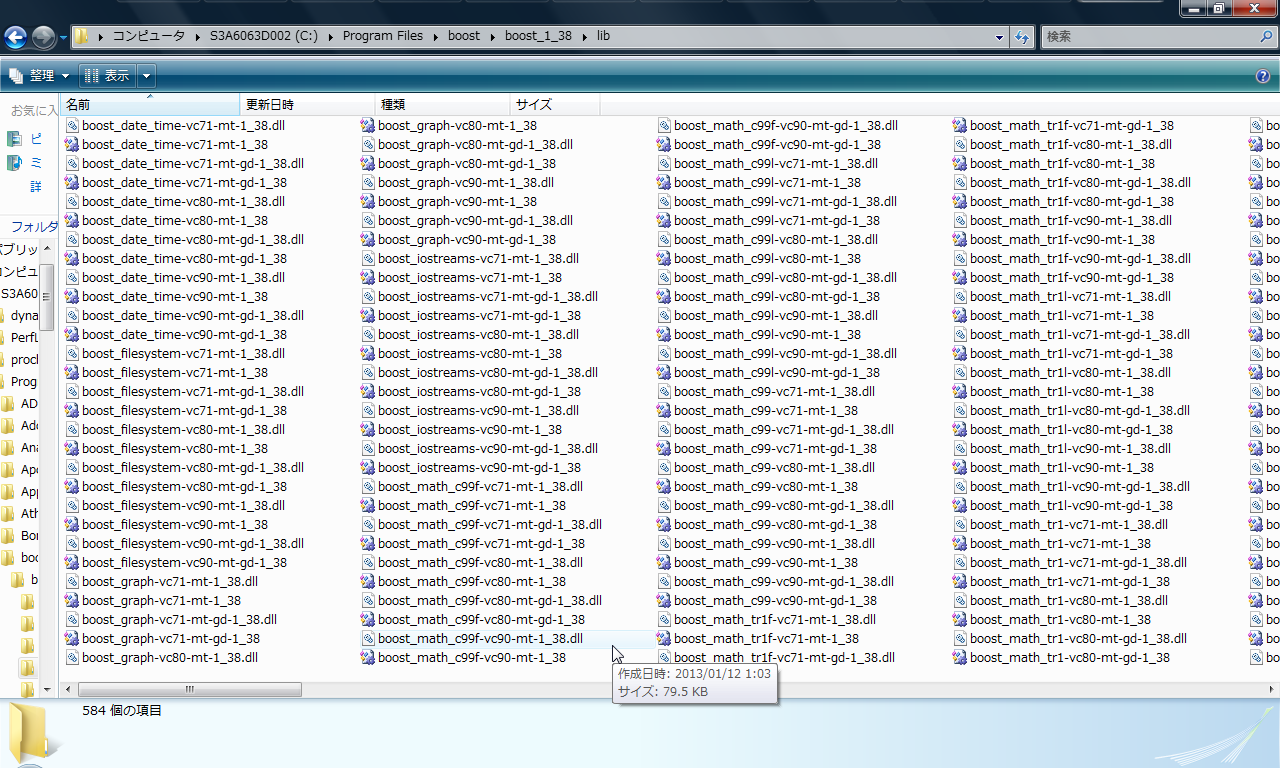Open the Help question mark icon
This screenshot has width=1280, height=768.
[x=1263, y=76]
